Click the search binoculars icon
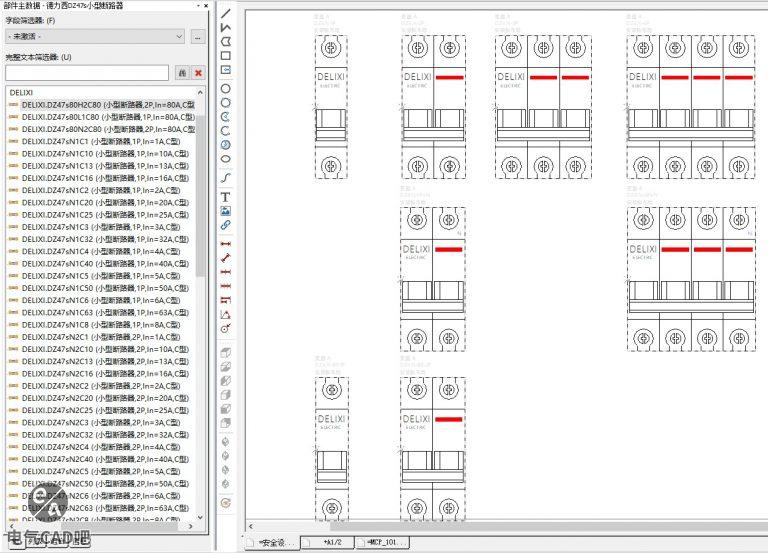 [x=182, y=73]
